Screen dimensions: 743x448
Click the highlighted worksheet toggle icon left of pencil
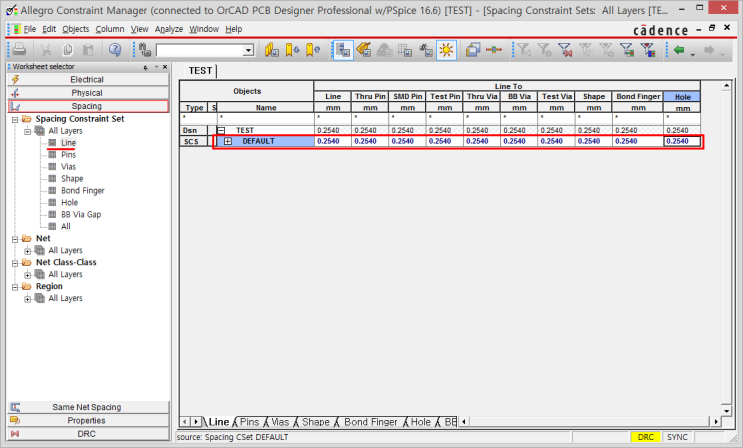(343, 50)
